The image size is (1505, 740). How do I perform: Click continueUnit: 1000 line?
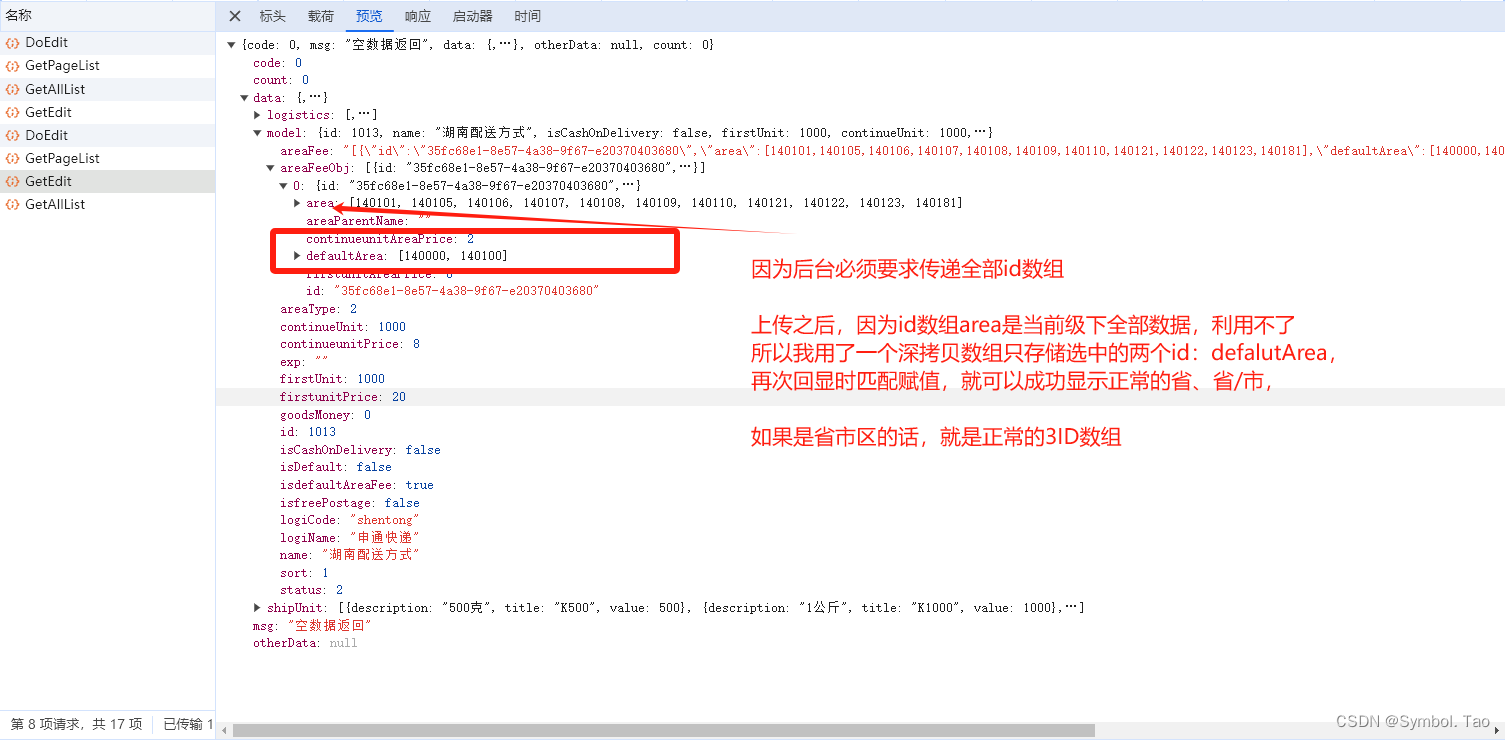click(x=343, y=327)
